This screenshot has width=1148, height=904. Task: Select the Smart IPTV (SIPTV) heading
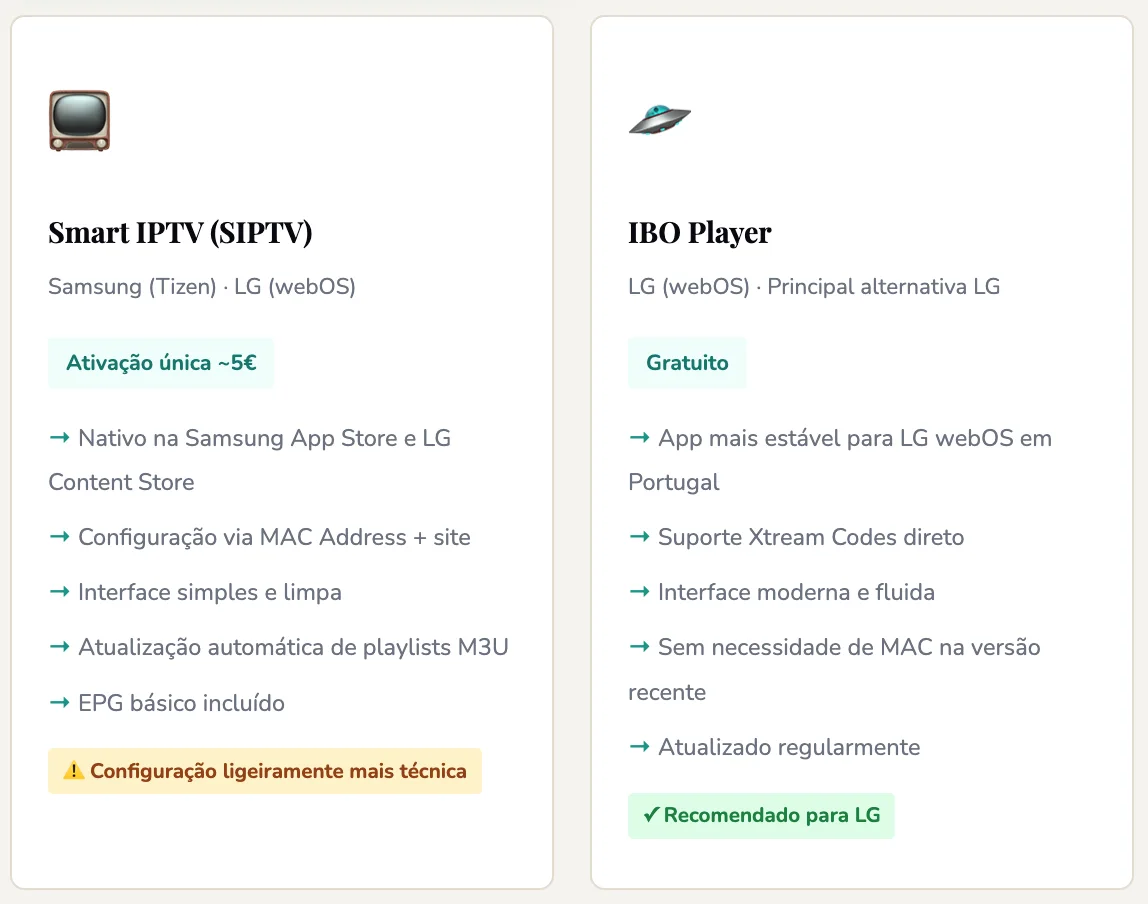tap(180, 232)
